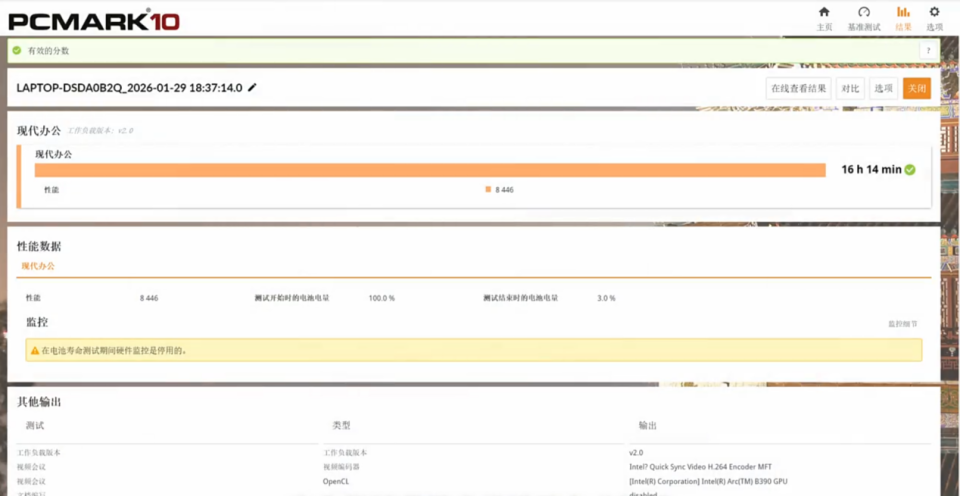
Task: Click the 100.0 % starting battery value
Action: (381, 298)
